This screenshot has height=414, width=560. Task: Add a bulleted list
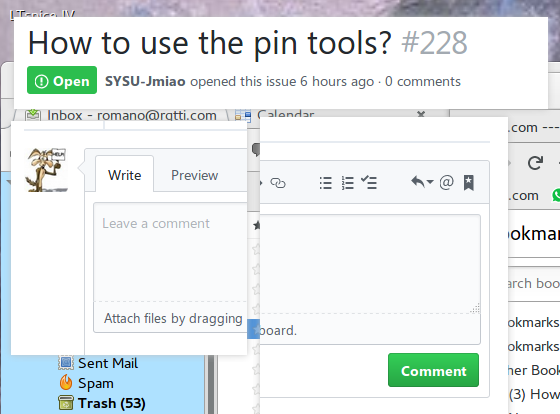(325, 183)
